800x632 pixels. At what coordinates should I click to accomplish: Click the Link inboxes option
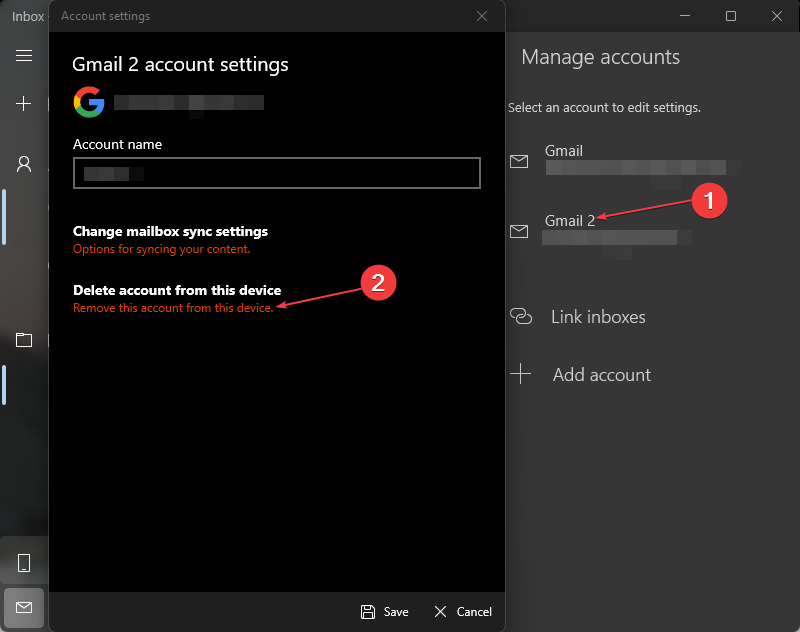click(598, 317)
